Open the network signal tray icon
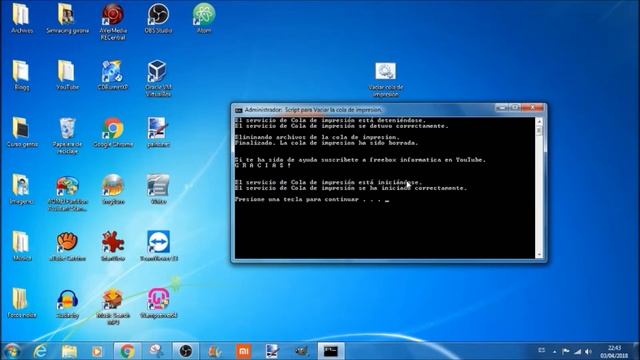The width and height of the screenshot is (640, 360). tap(577, 351)
